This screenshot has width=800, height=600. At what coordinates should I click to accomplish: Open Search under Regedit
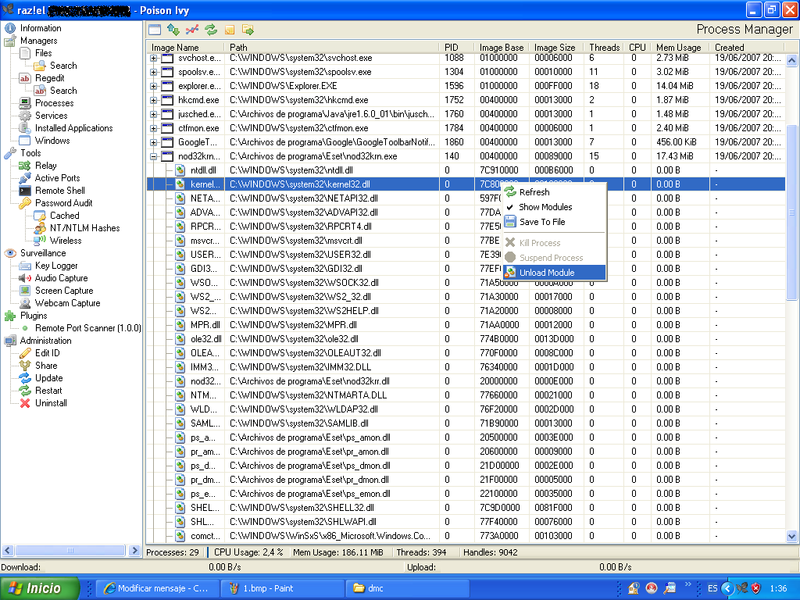point(63,91)
